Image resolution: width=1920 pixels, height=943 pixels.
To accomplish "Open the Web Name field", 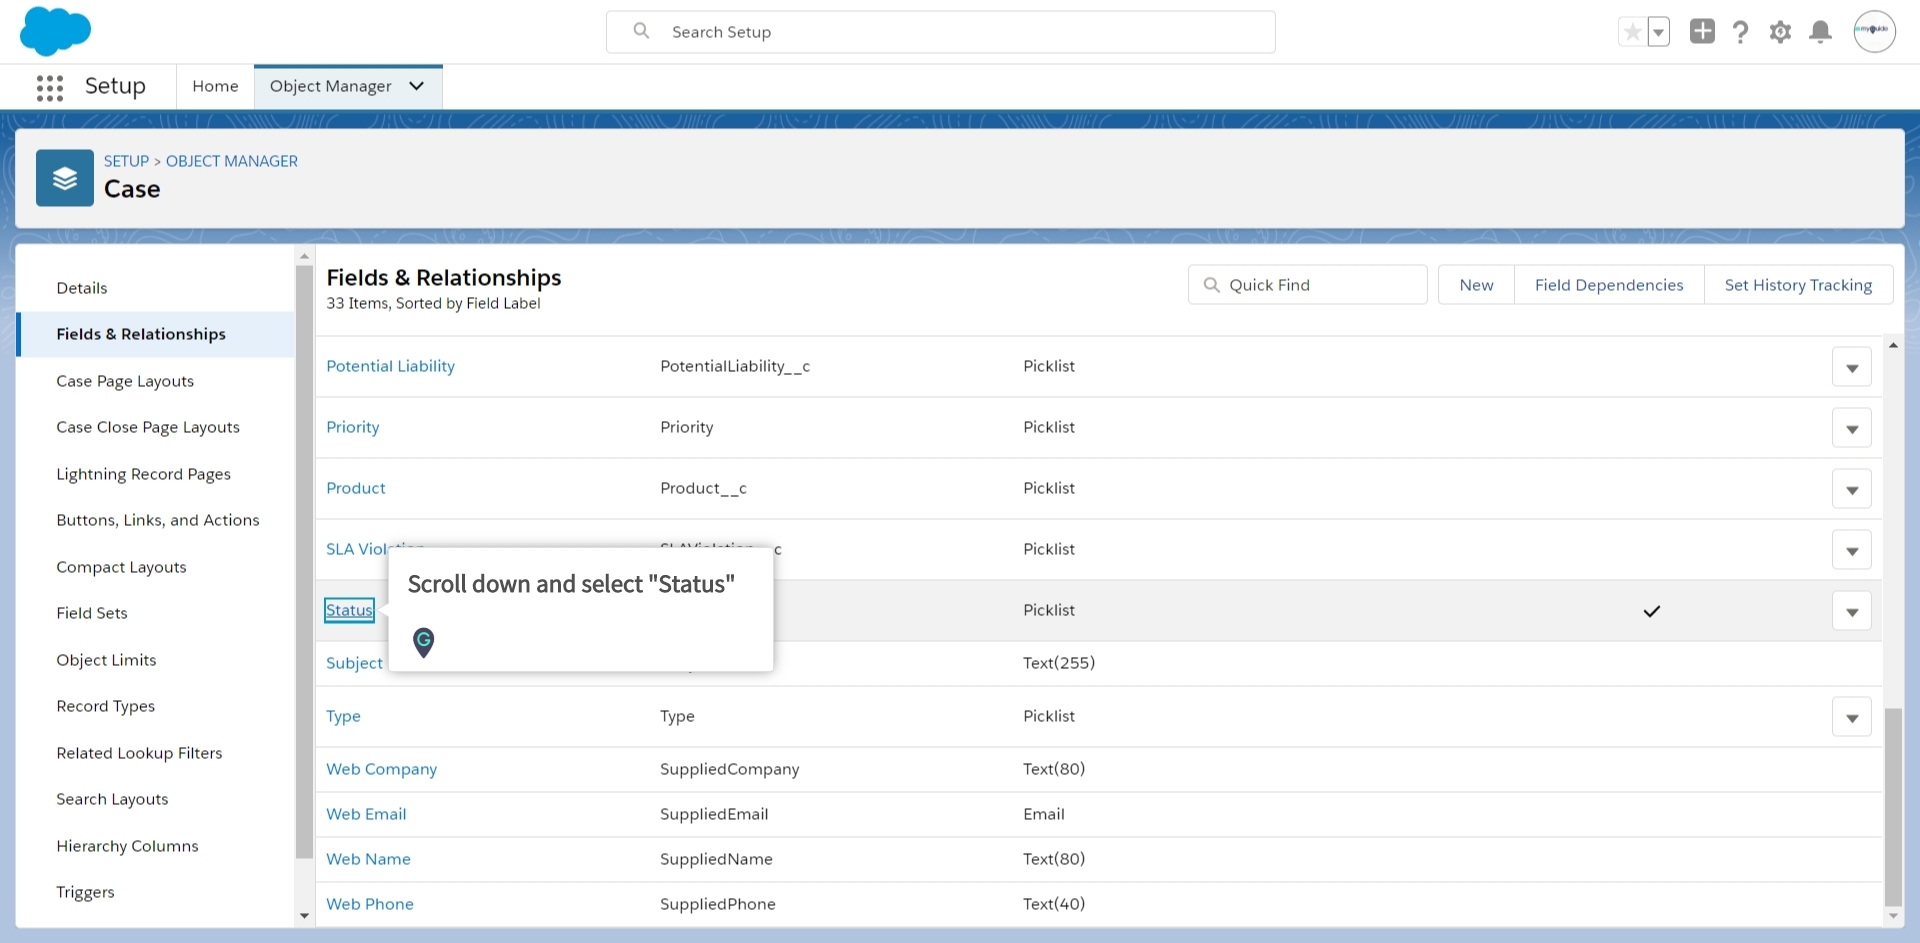I will [x=368, y=859].
